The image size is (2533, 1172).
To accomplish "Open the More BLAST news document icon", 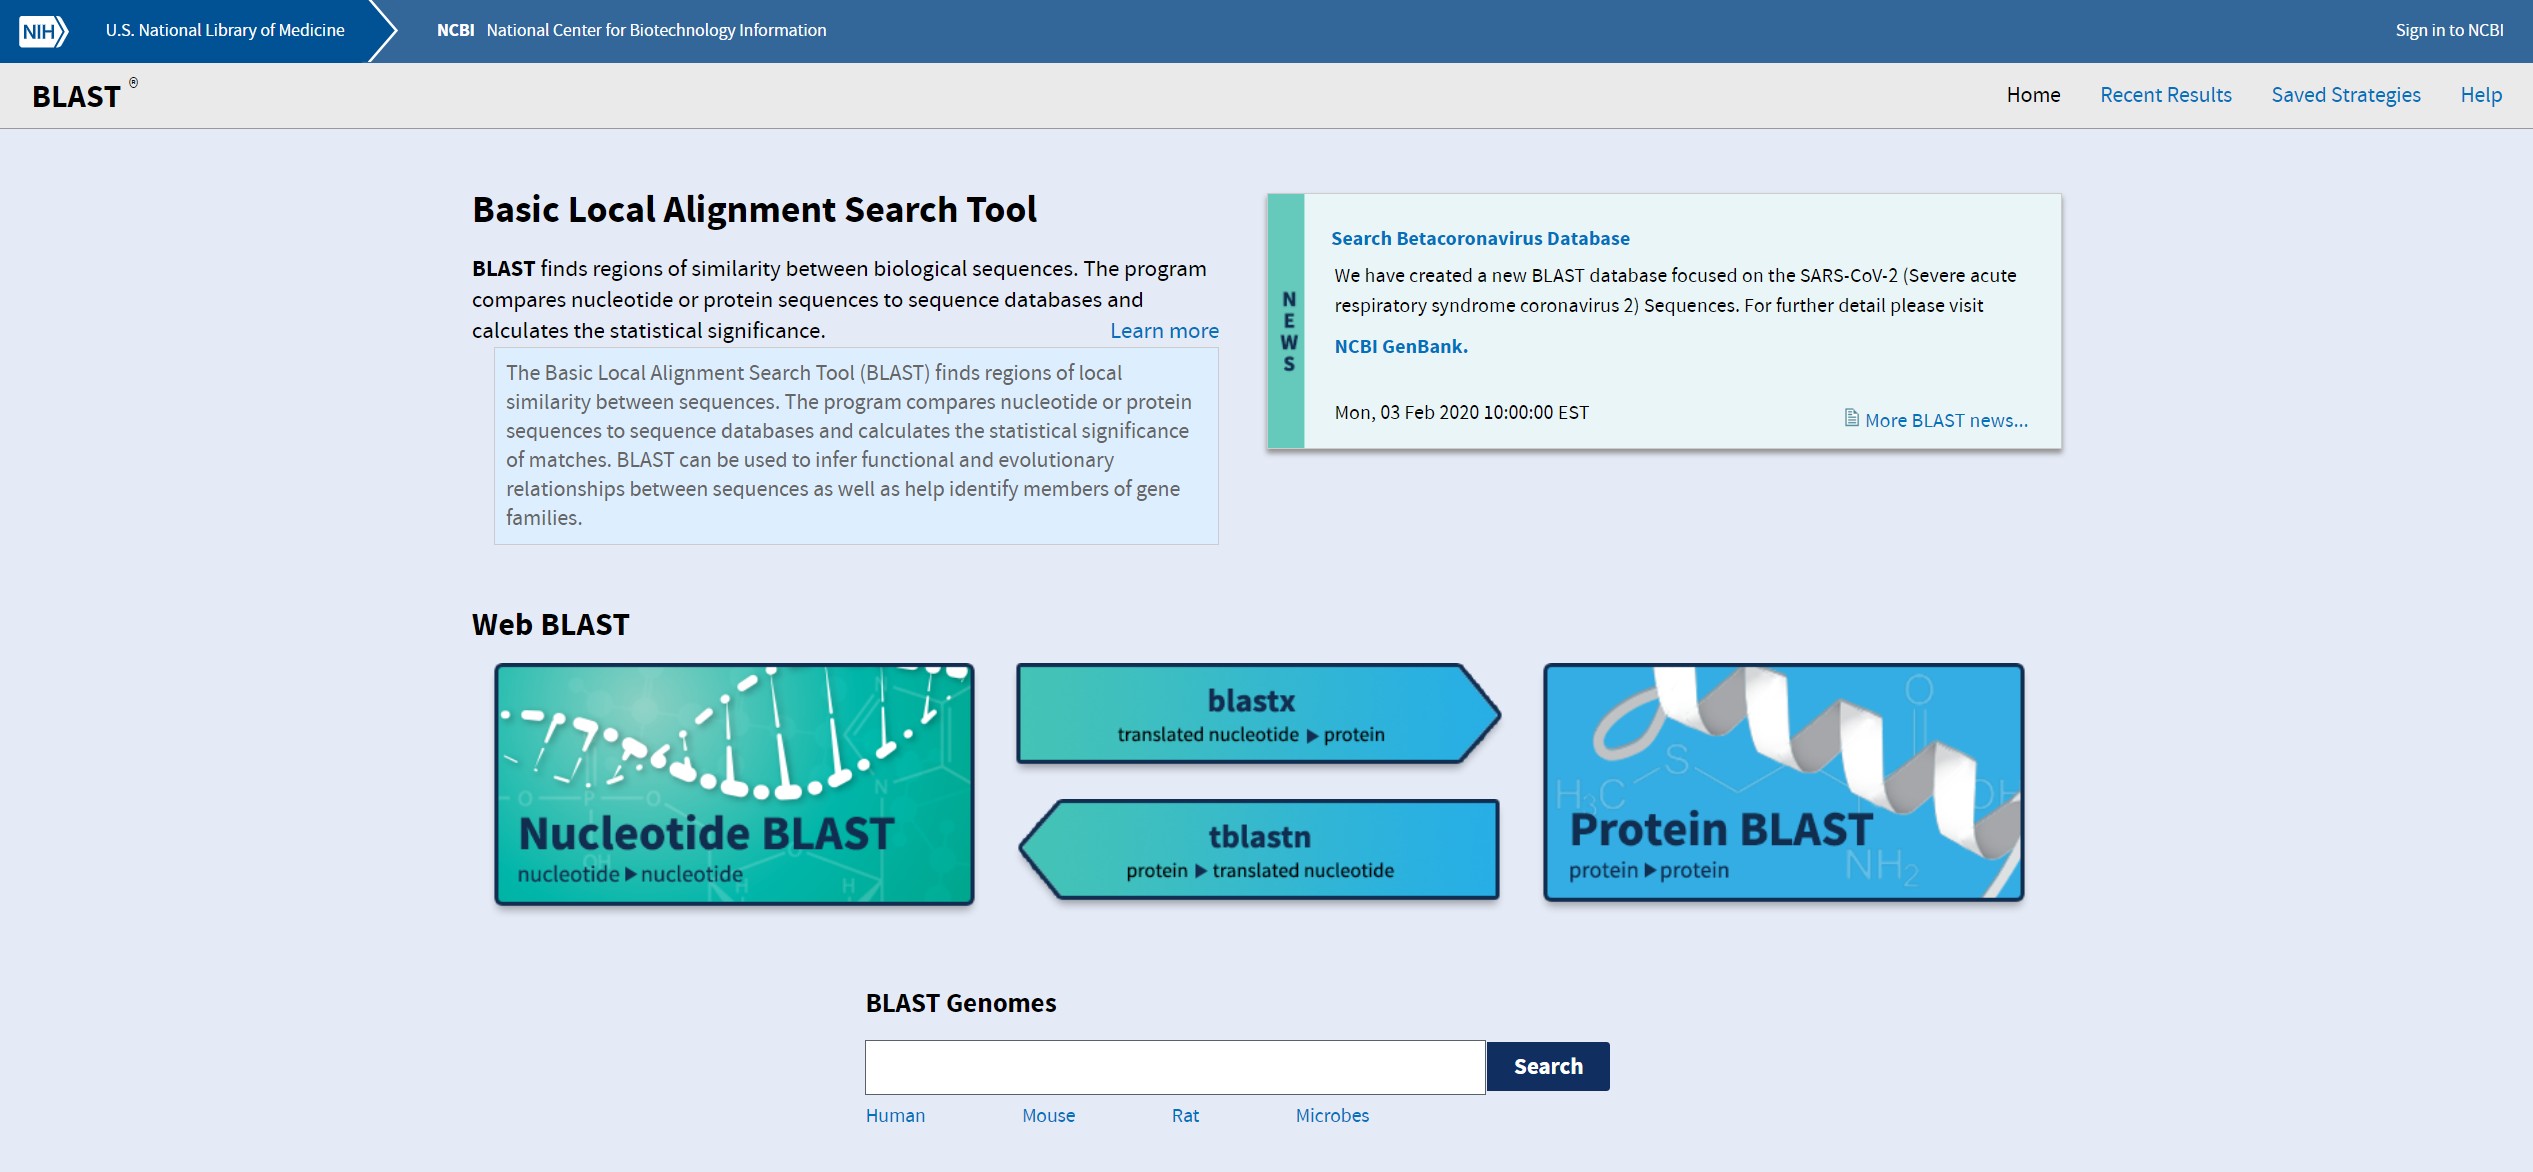I will click(1851, 420).
